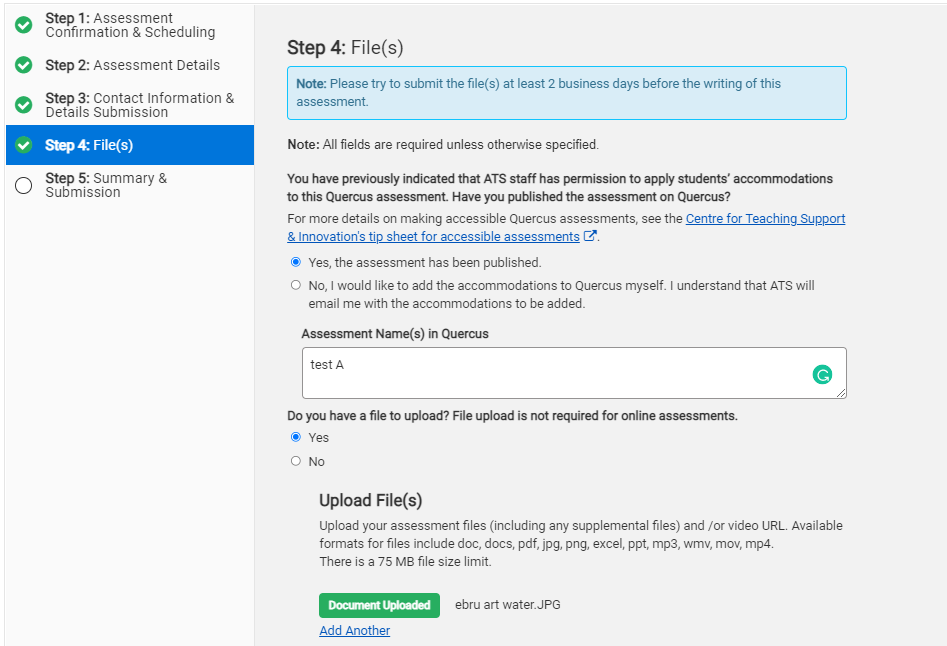Click the Document Uploaded button
Image resolution: width=947 pixels, height=646 pixels.
[x=379, y=605]
